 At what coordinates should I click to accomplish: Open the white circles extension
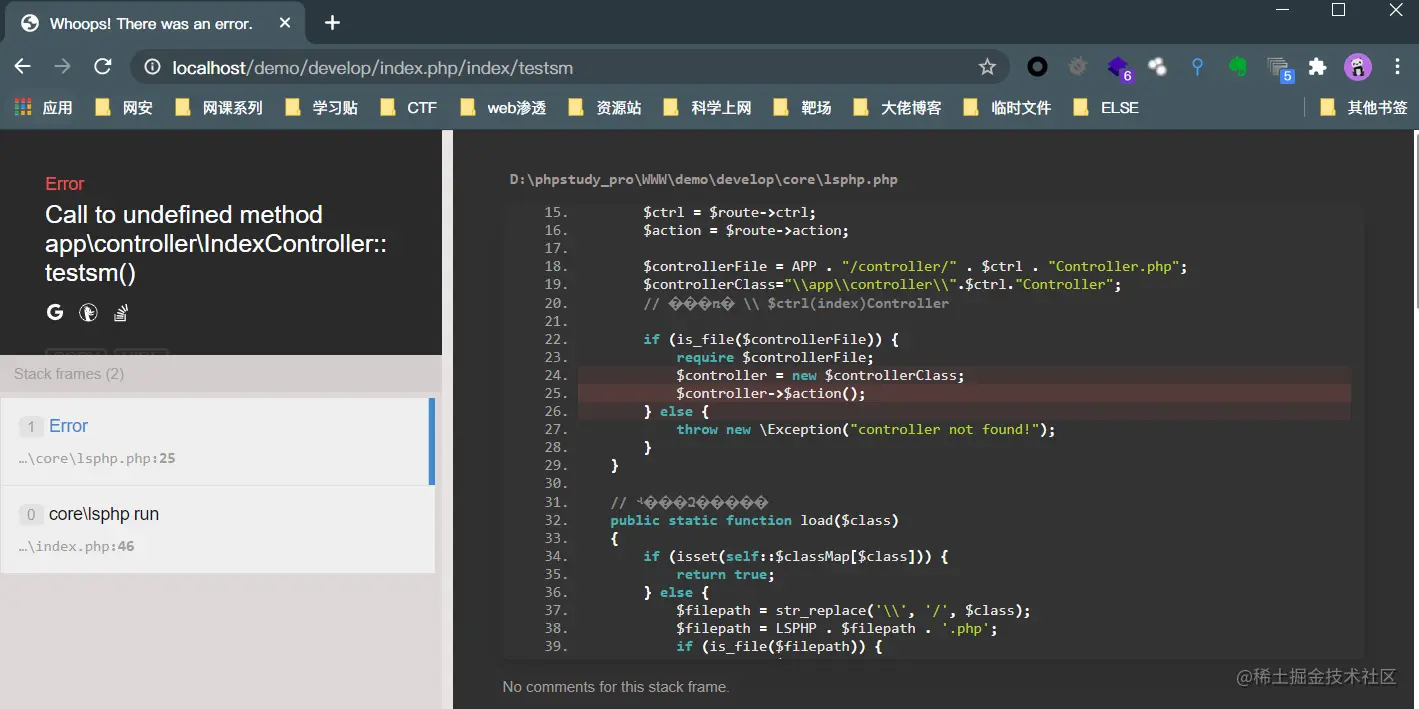coord(1157,67)
